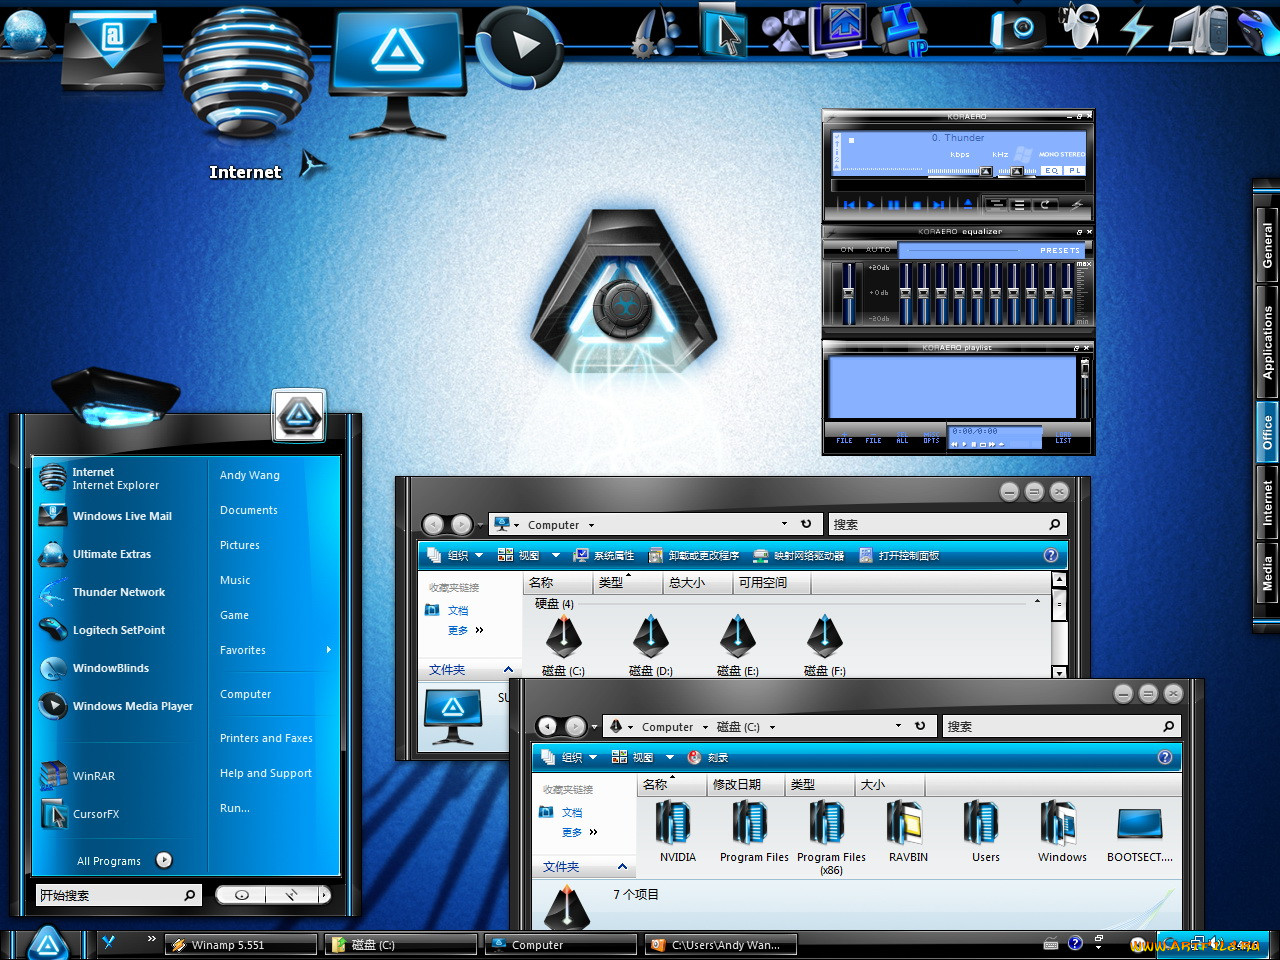Switch to the Office sidebar tab
This screenshot has height=960, width=1280.
pos(1267,432)
